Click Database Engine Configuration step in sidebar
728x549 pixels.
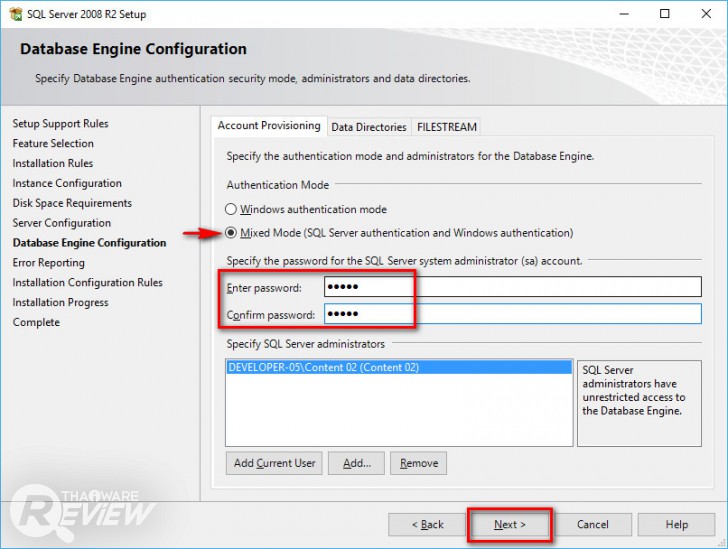point(89,243)
